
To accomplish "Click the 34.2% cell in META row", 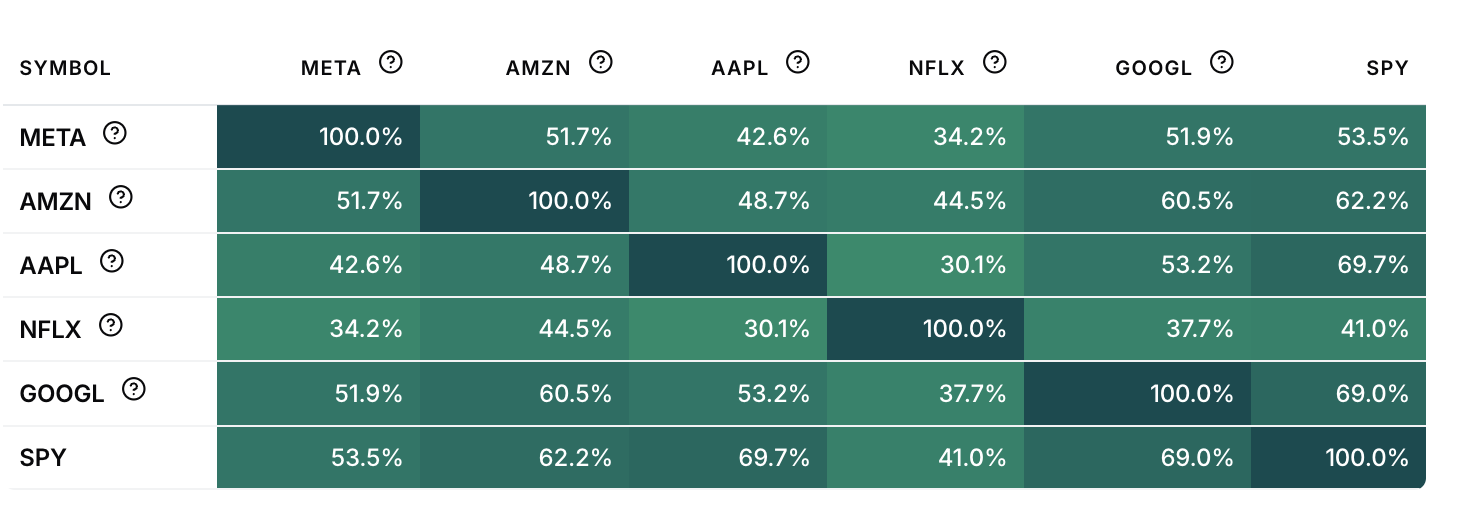I will coord(926,137).
